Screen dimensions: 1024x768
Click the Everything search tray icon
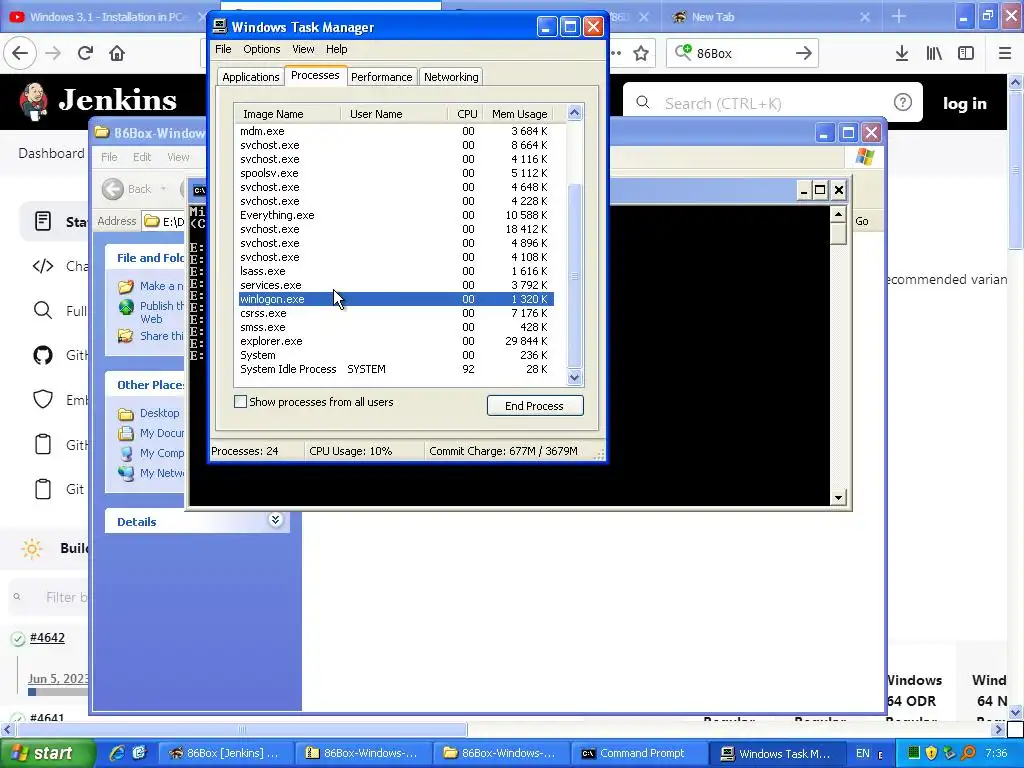[968, 753]
